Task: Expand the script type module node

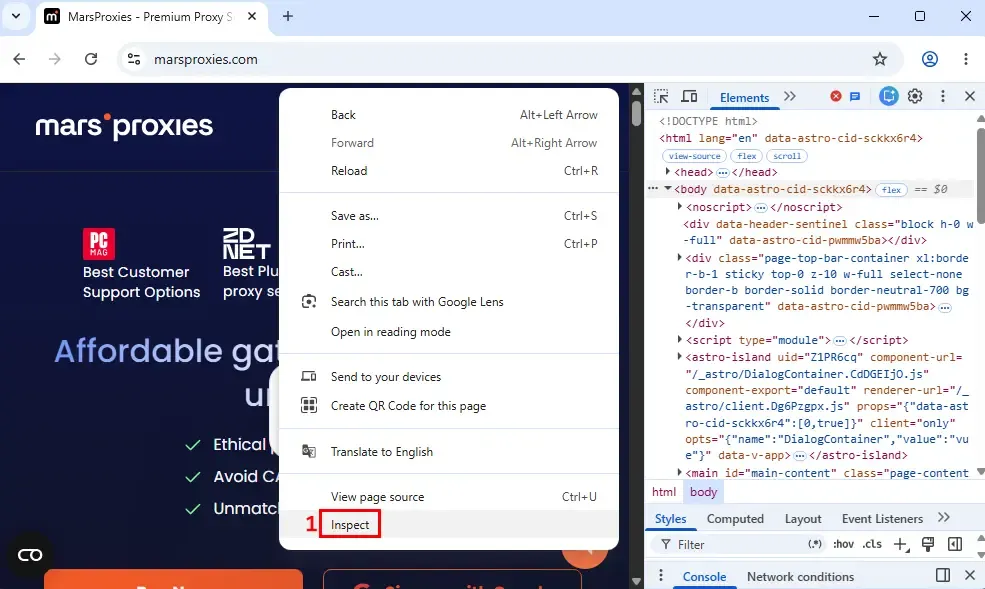Action: (x=679, y=339)
